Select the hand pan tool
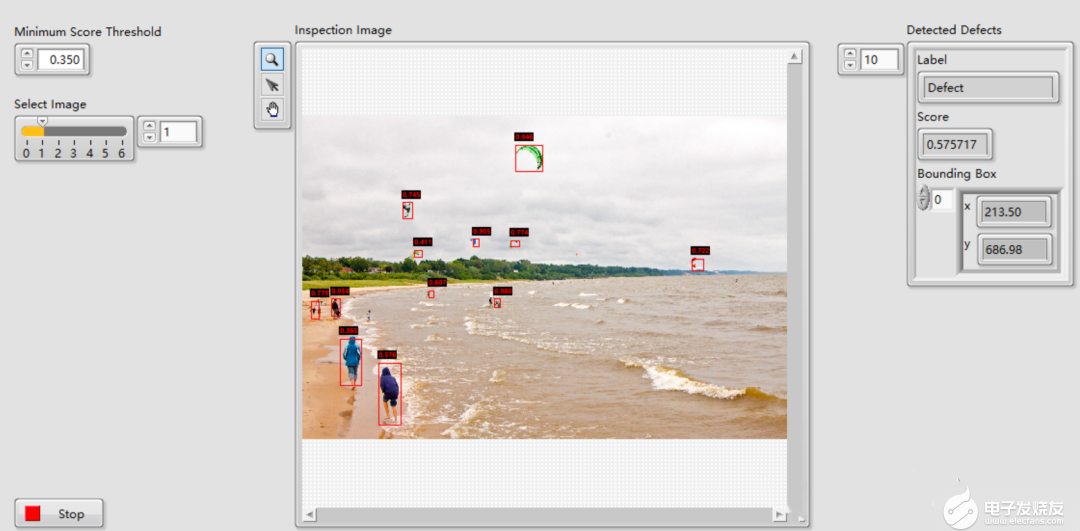 (x=272, y=110)
